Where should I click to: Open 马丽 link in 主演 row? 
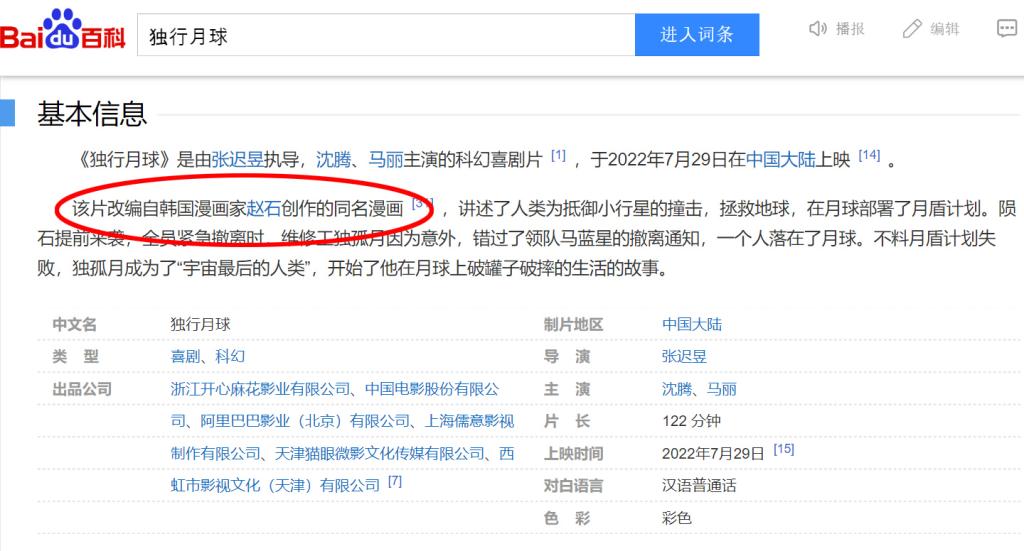(x=722, y=389)
